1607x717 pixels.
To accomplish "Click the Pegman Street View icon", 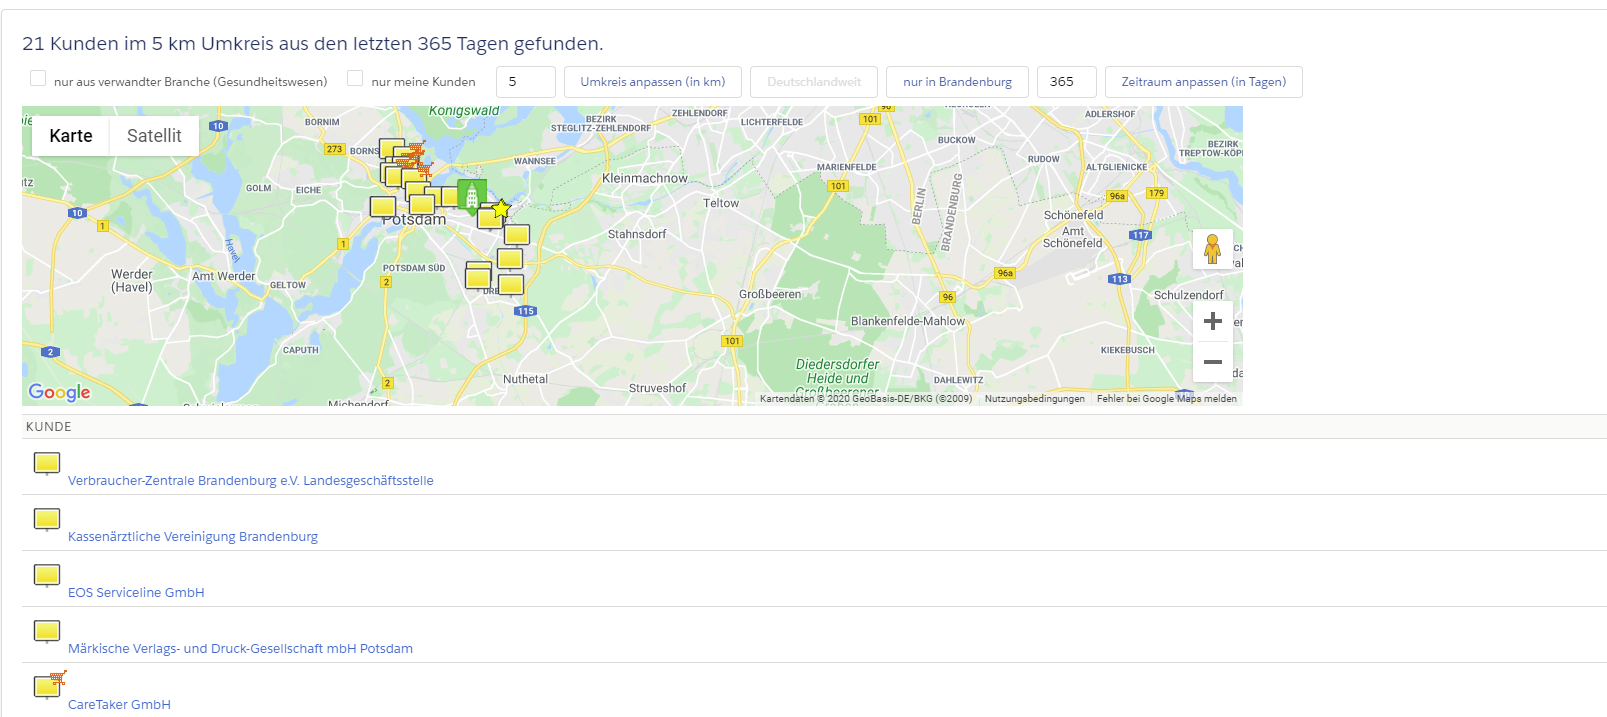I will (x=1212, y=248).
